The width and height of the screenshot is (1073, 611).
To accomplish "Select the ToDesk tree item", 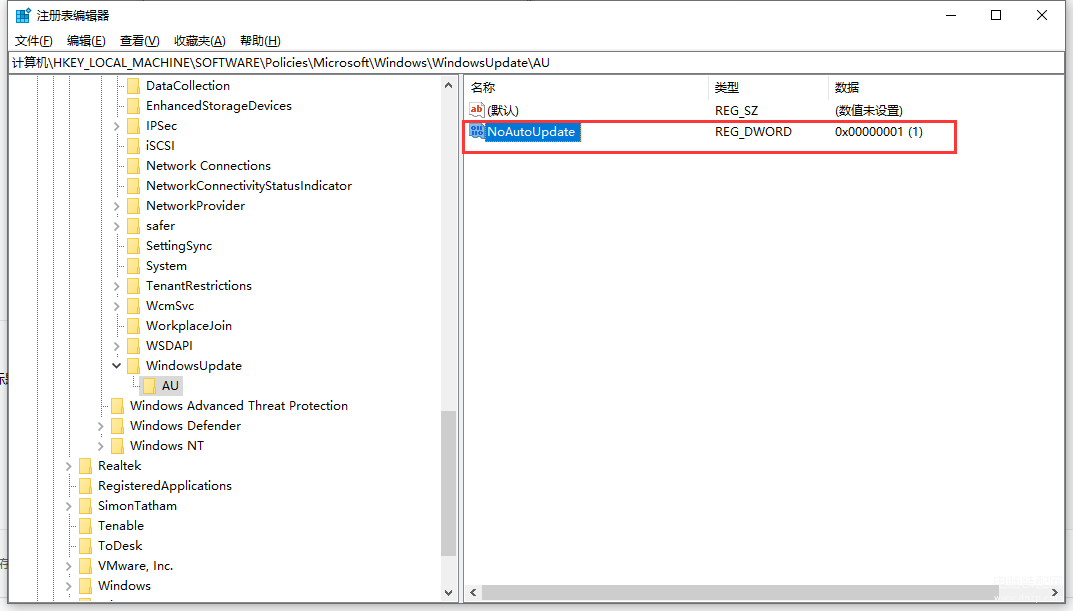I will pyautogui.click(x=120, y=546).
